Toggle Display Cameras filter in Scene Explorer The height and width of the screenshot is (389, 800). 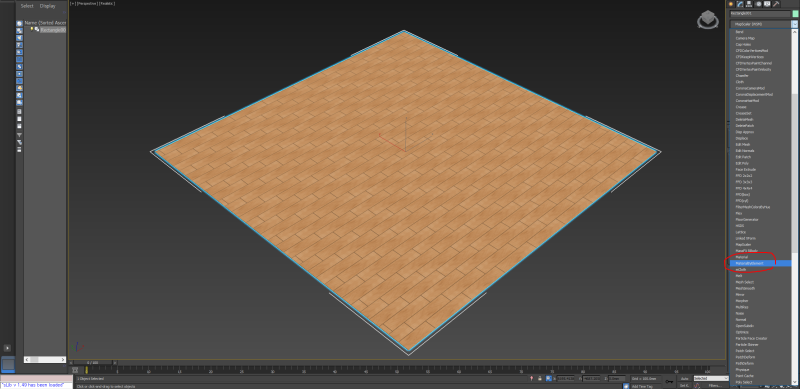point(19,45)
